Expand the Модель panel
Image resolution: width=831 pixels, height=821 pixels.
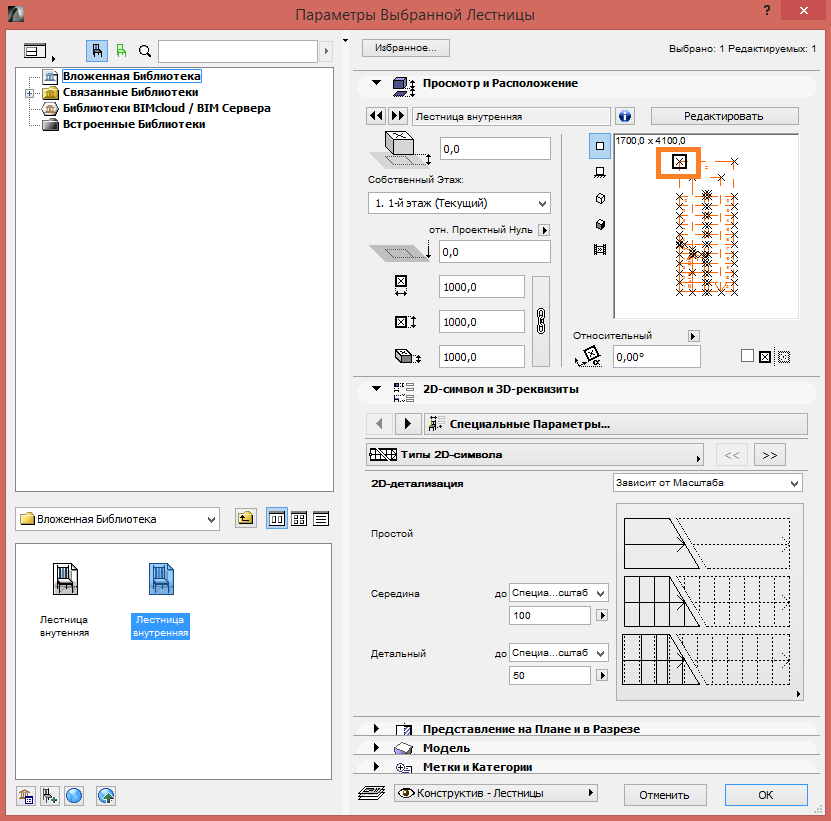(376, 747)
